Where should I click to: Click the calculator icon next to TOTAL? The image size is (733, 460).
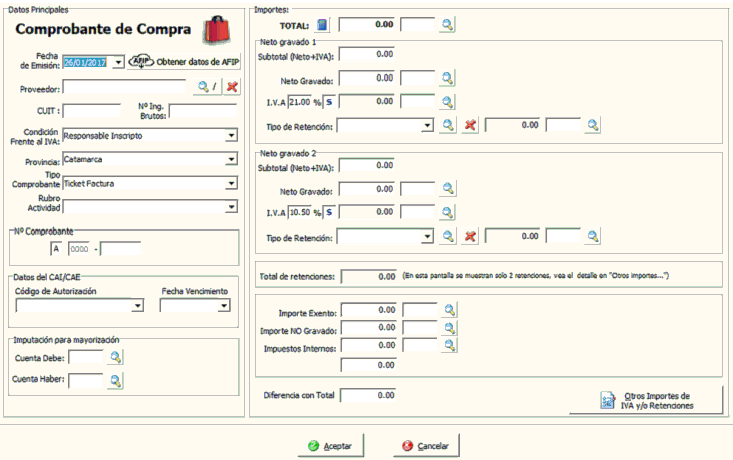coord(323,24)
